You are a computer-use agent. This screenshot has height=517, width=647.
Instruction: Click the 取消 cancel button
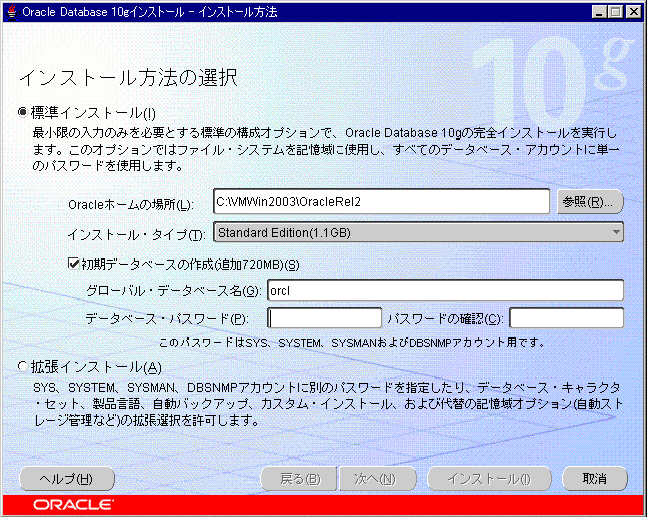tap(595, 479)
